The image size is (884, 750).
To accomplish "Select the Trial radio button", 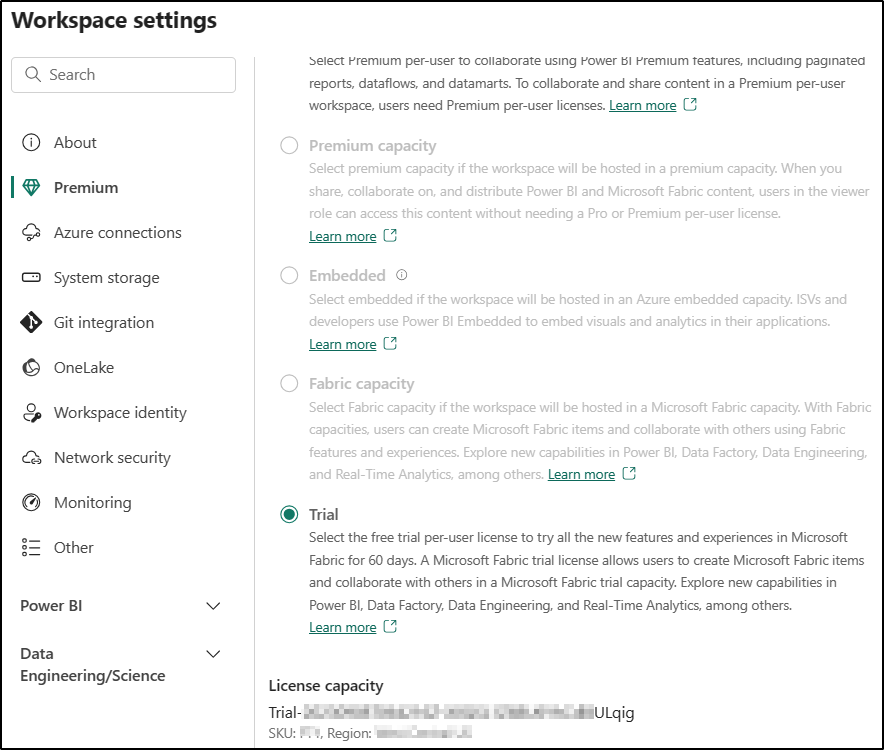I will pyautogui.click(x=289, y=514).
